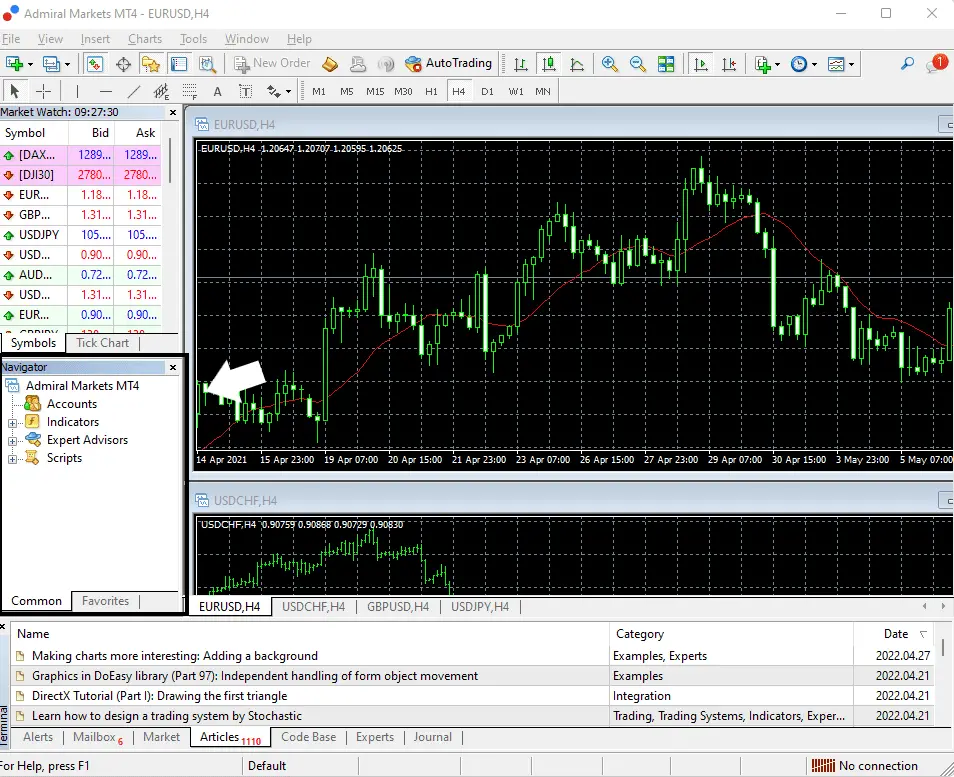The width and height of the screenshot is (954, 777).
Task: Switch to Tick Chart tab
Action: [x=102, y=343]
